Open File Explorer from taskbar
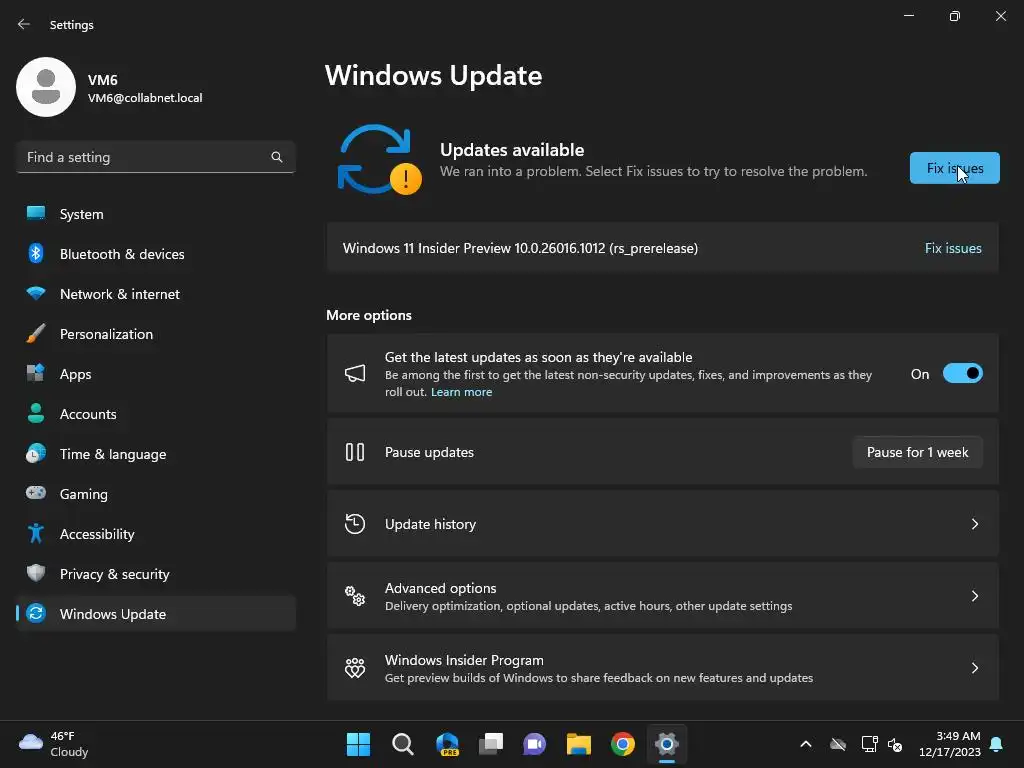1024x768 pixels. (x=579, y=744)
